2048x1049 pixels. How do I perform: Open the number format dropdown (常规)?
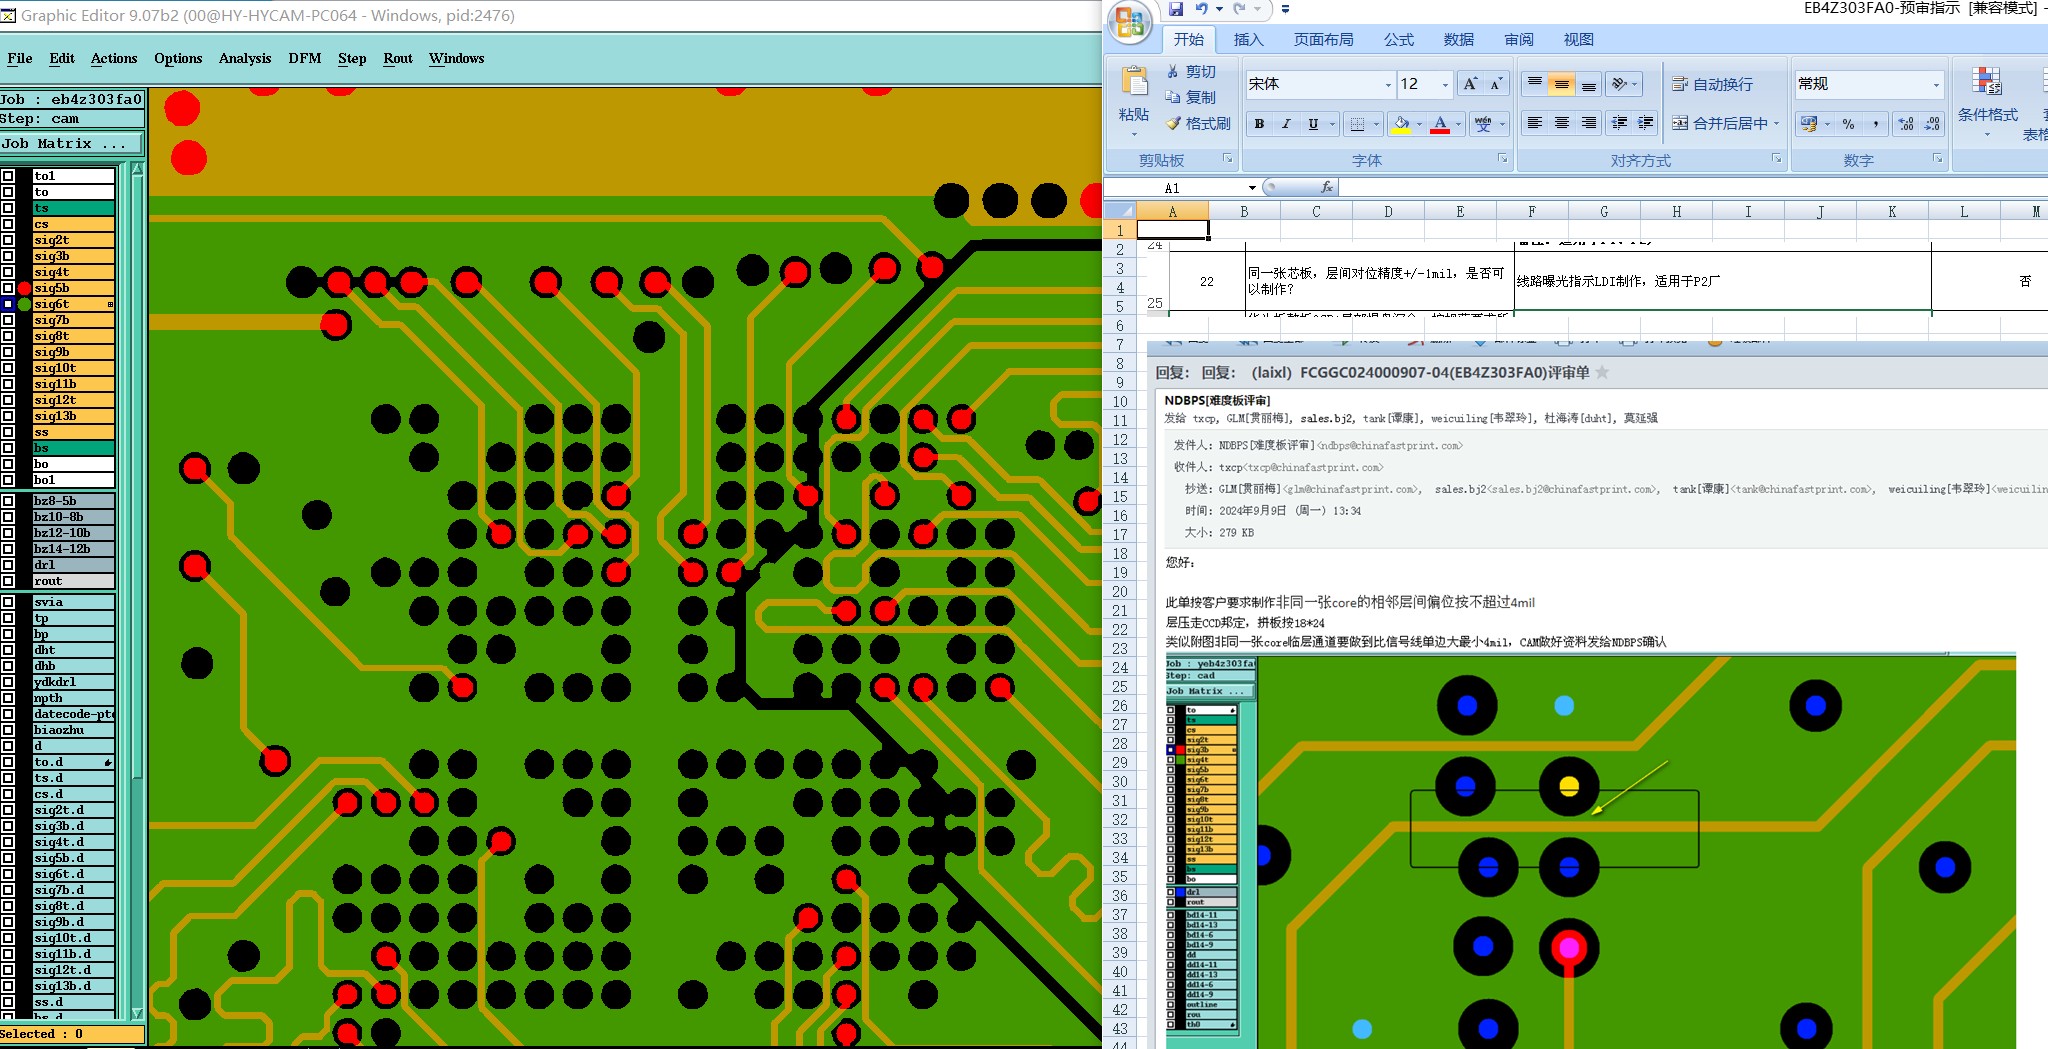click(x=1936, y=85)
